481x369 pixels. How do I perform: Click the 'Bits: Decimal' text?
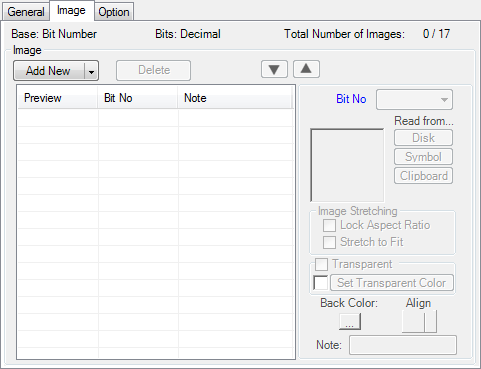[188, 34]
